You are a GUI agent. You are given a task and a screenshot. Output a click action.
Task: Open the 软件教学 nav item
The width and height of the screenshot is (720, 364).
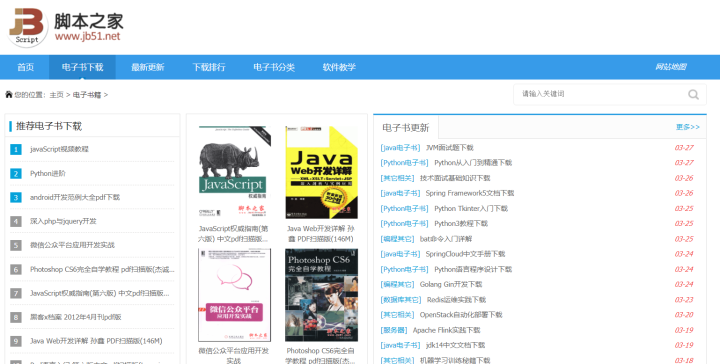(339, 67)
